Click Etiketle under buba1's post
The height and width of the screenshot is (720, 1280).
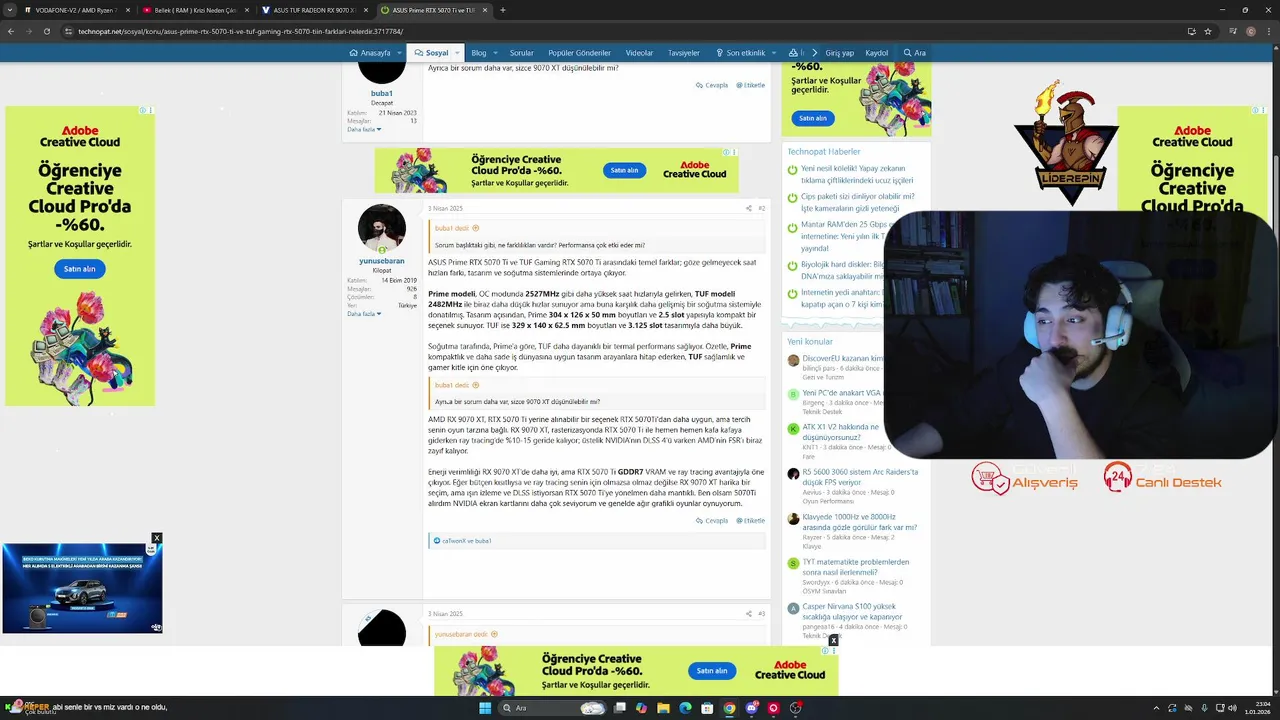(751, 85)
